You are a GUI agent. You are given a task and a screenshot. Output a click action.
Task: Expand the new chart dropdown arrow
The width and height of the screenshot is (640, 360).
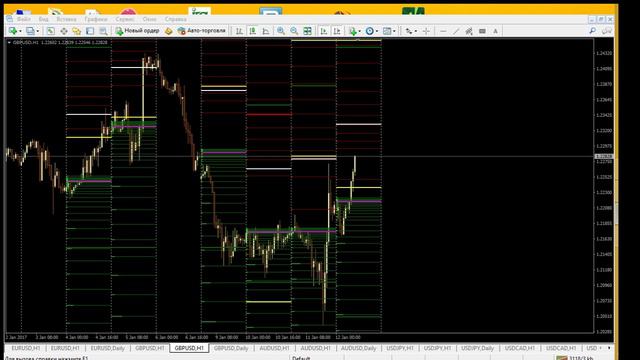pyautogui.click(x=20, y=31)
